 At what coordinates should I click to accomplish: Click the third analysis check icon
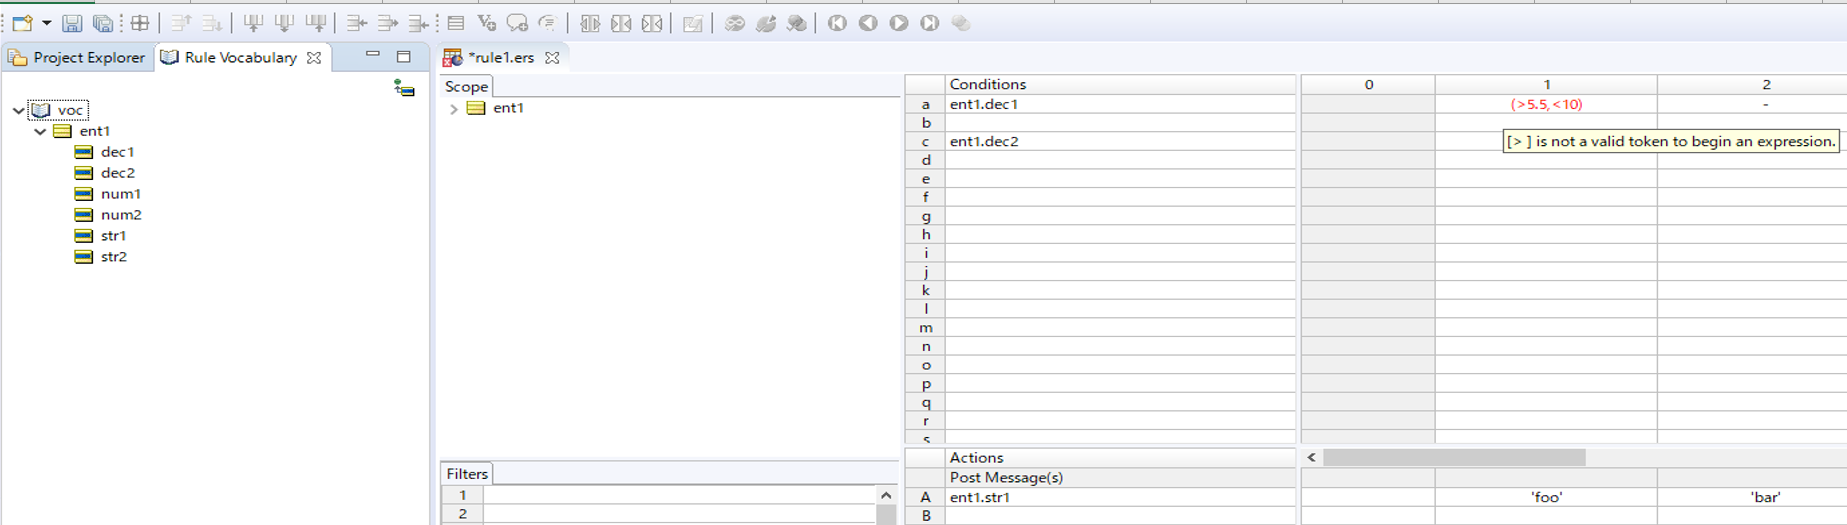pos(797,23)
